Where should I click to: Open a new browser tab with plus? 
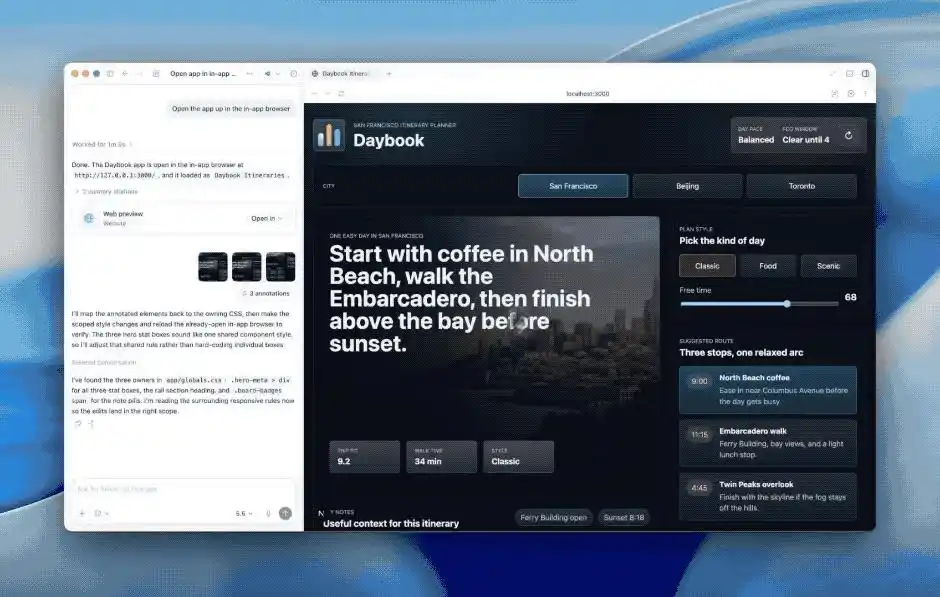pyautogui.click(x=388, y=74)
